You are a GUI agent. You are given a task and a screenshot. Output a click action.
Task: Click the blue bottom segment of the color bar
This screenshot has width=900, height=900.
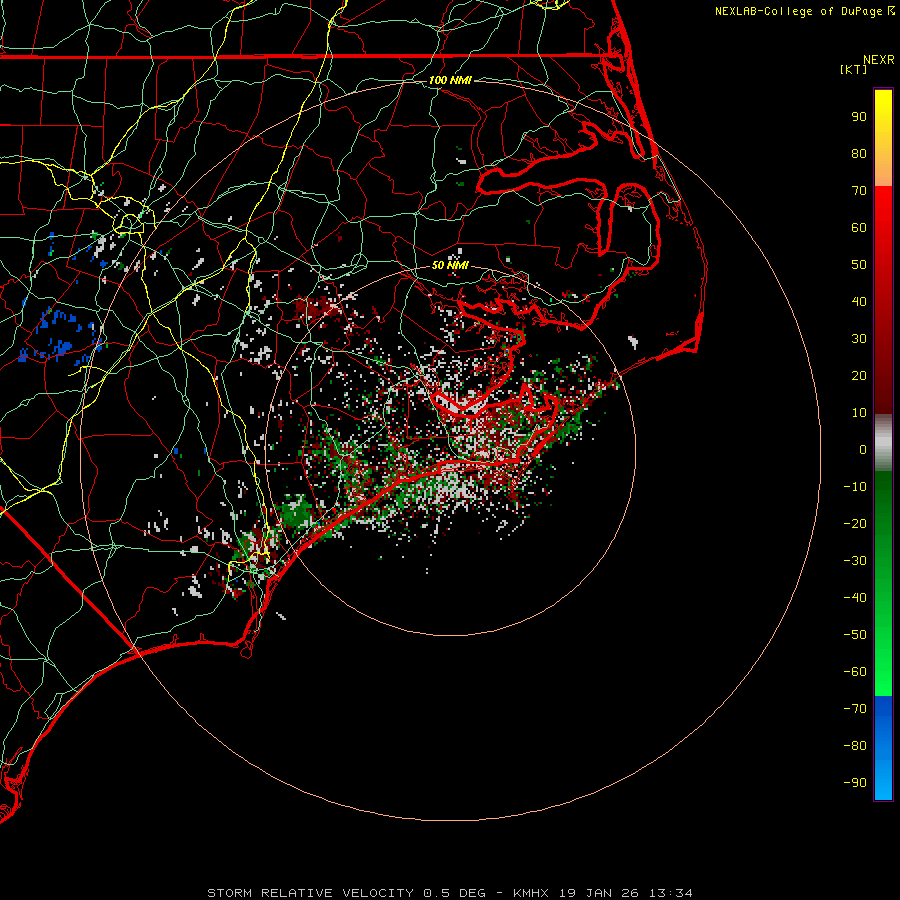[883, 747]
